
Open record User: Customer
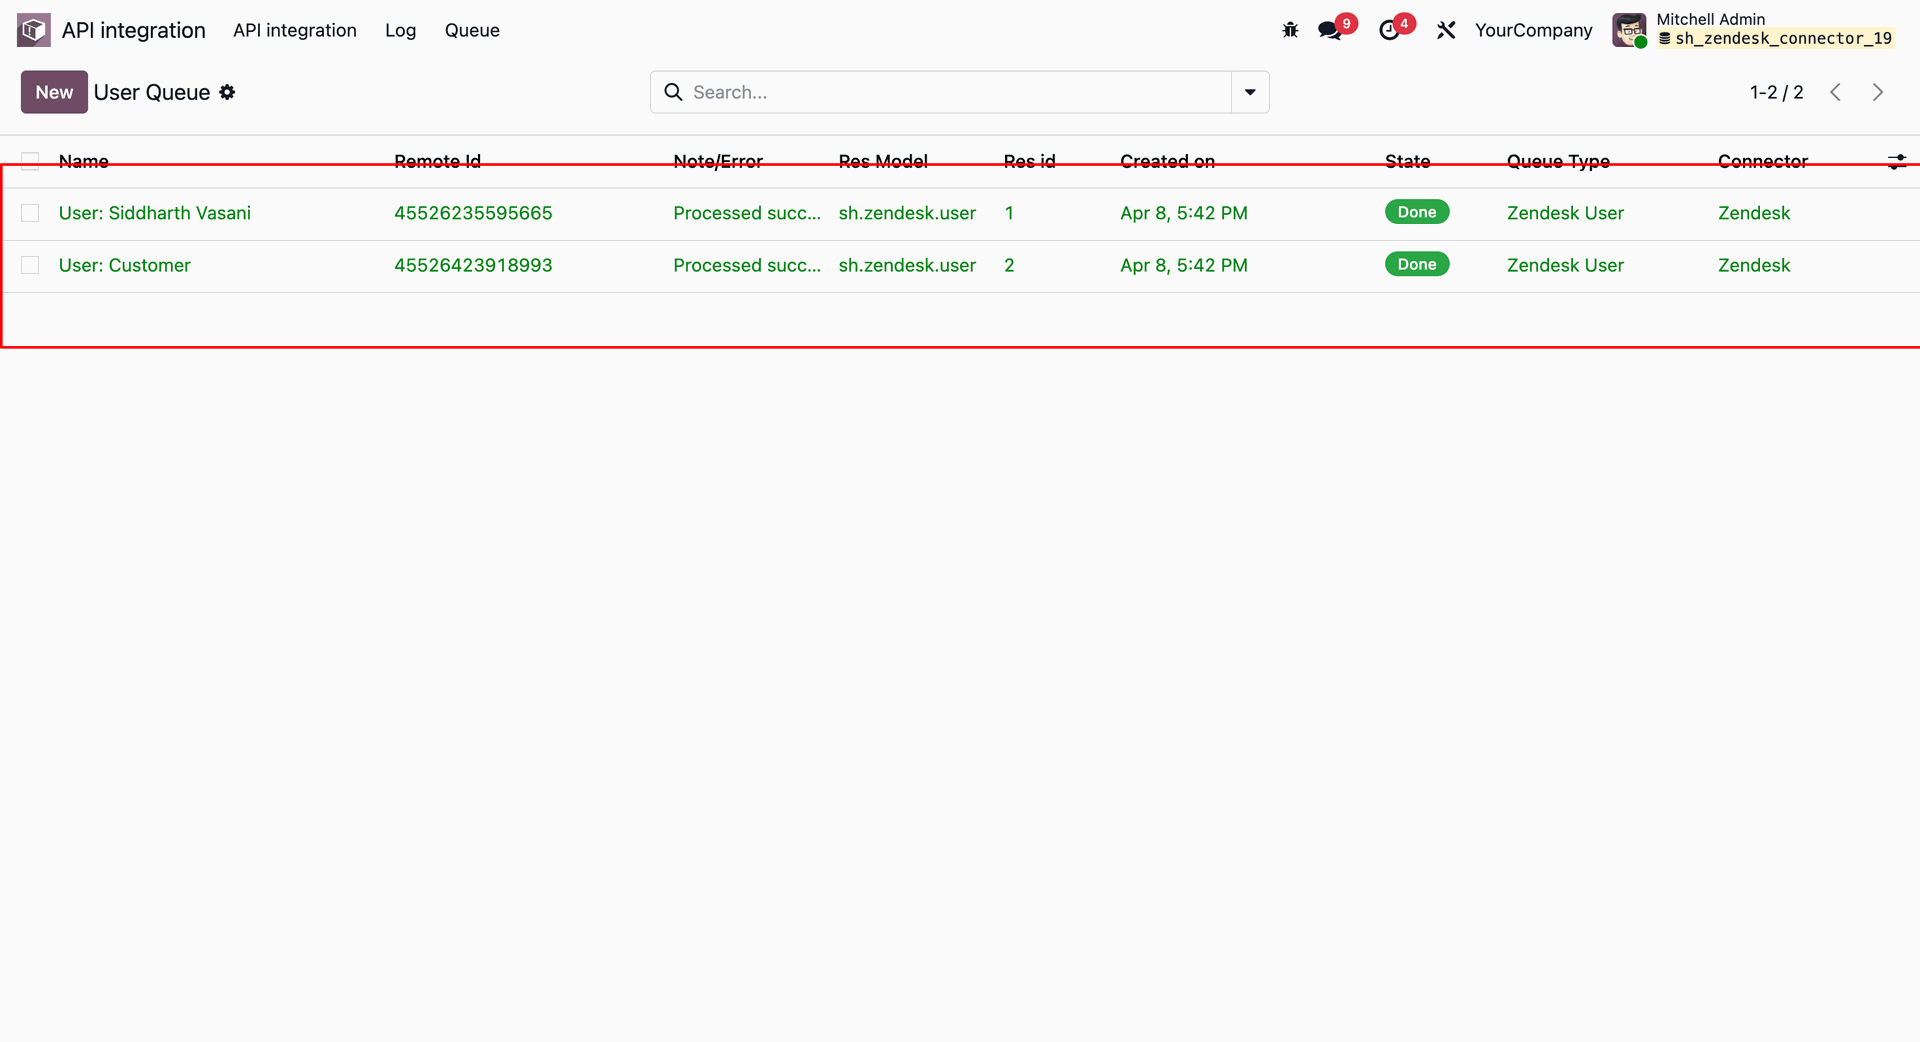coord(125,265)
